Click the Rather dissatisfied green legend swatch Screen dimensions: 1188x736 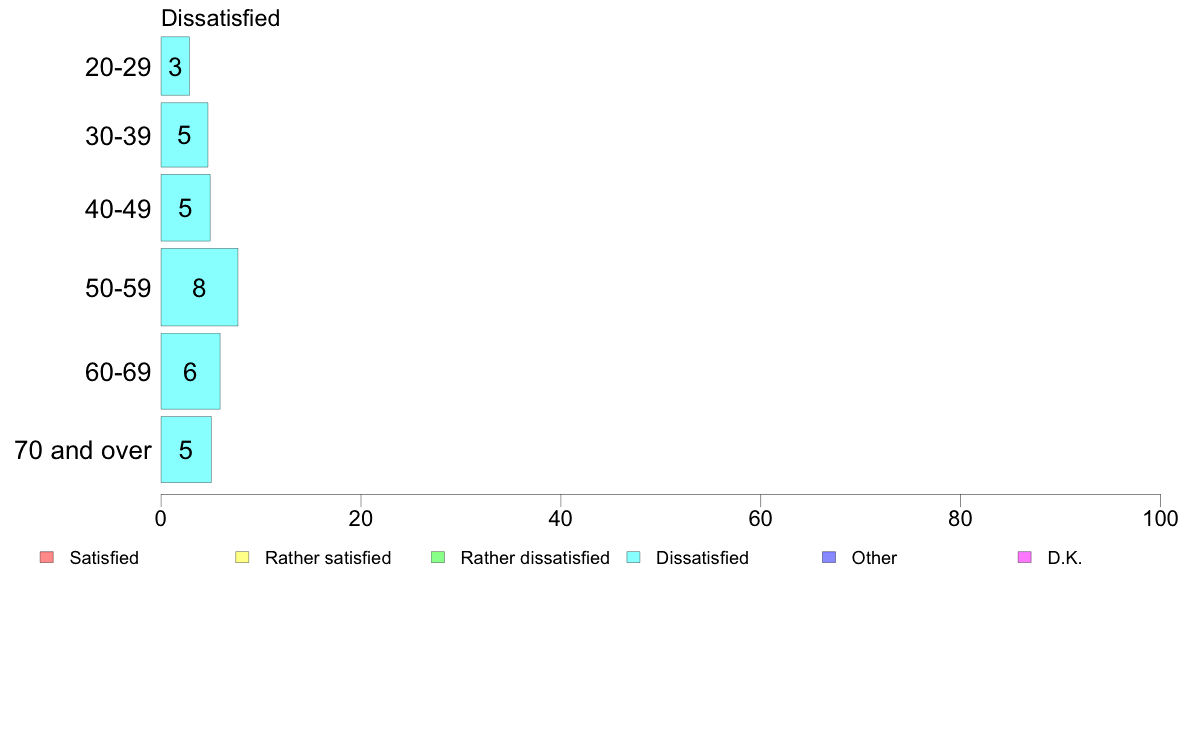click(x=438, y=557)
